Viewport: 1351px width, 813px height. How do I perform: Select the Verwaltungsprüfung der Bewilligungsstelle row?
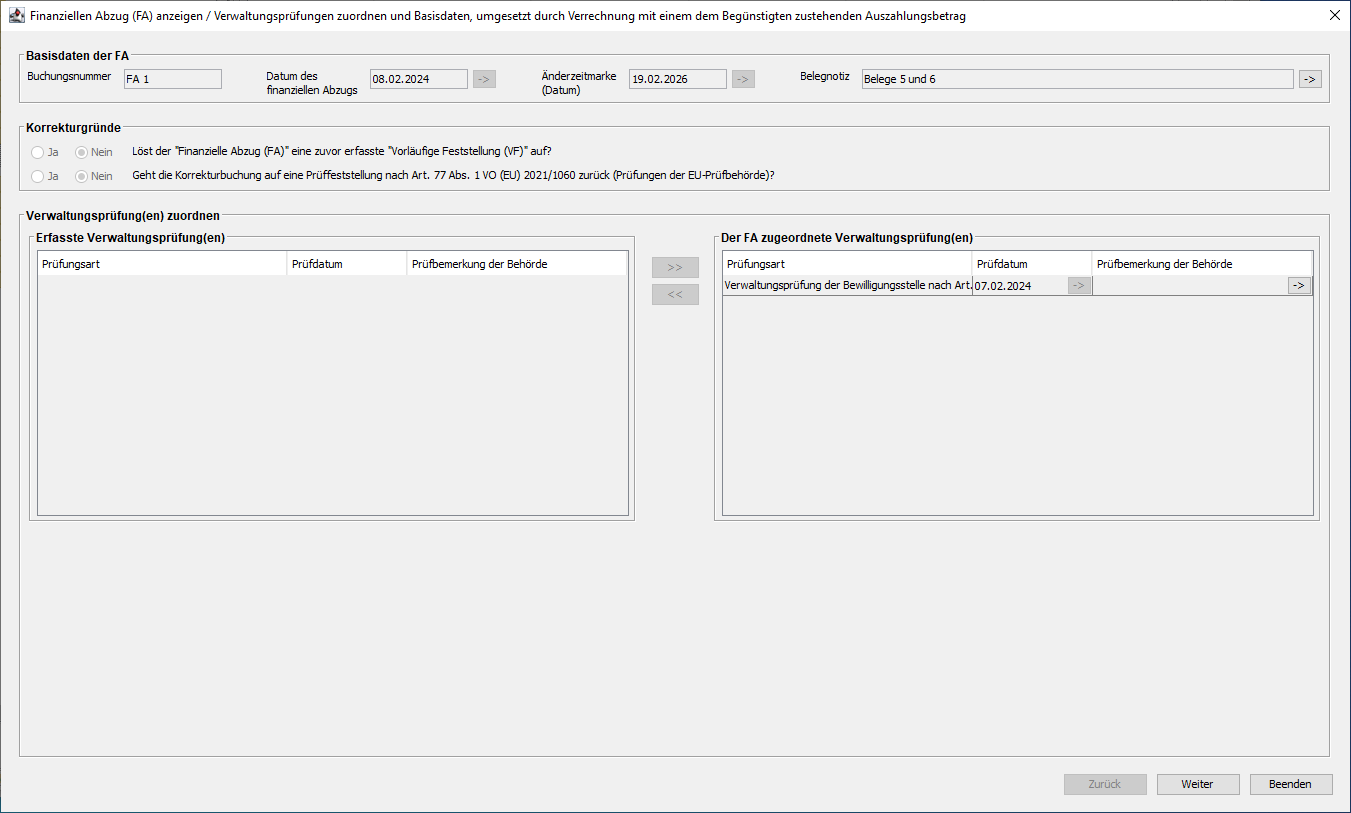[x=847, y=286]
